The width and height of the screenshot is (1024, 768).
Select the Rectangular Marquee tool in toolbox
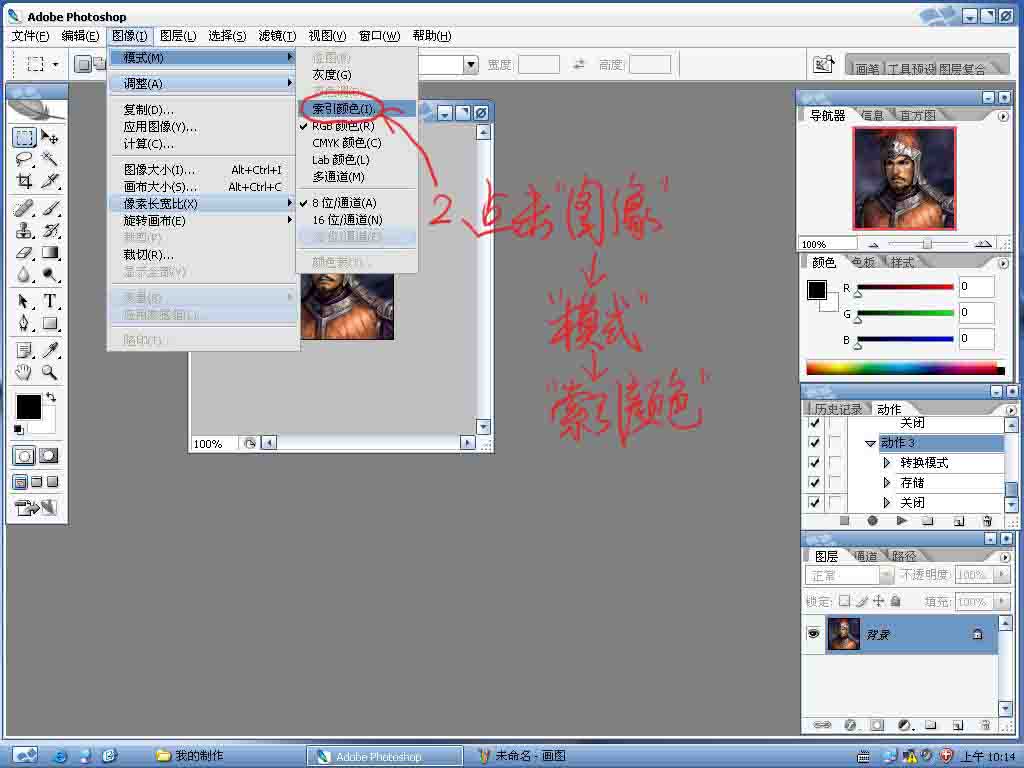click(x=24, y=137)
